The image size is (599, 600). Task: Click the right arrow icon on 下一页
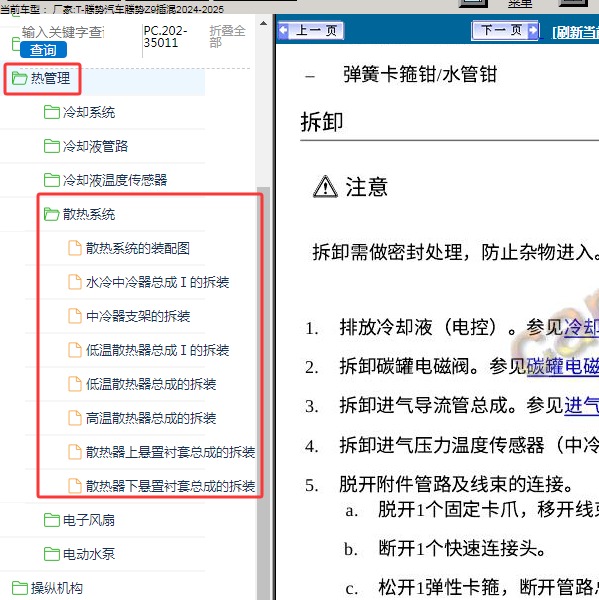pyautogui.click(x=532, y=30)
